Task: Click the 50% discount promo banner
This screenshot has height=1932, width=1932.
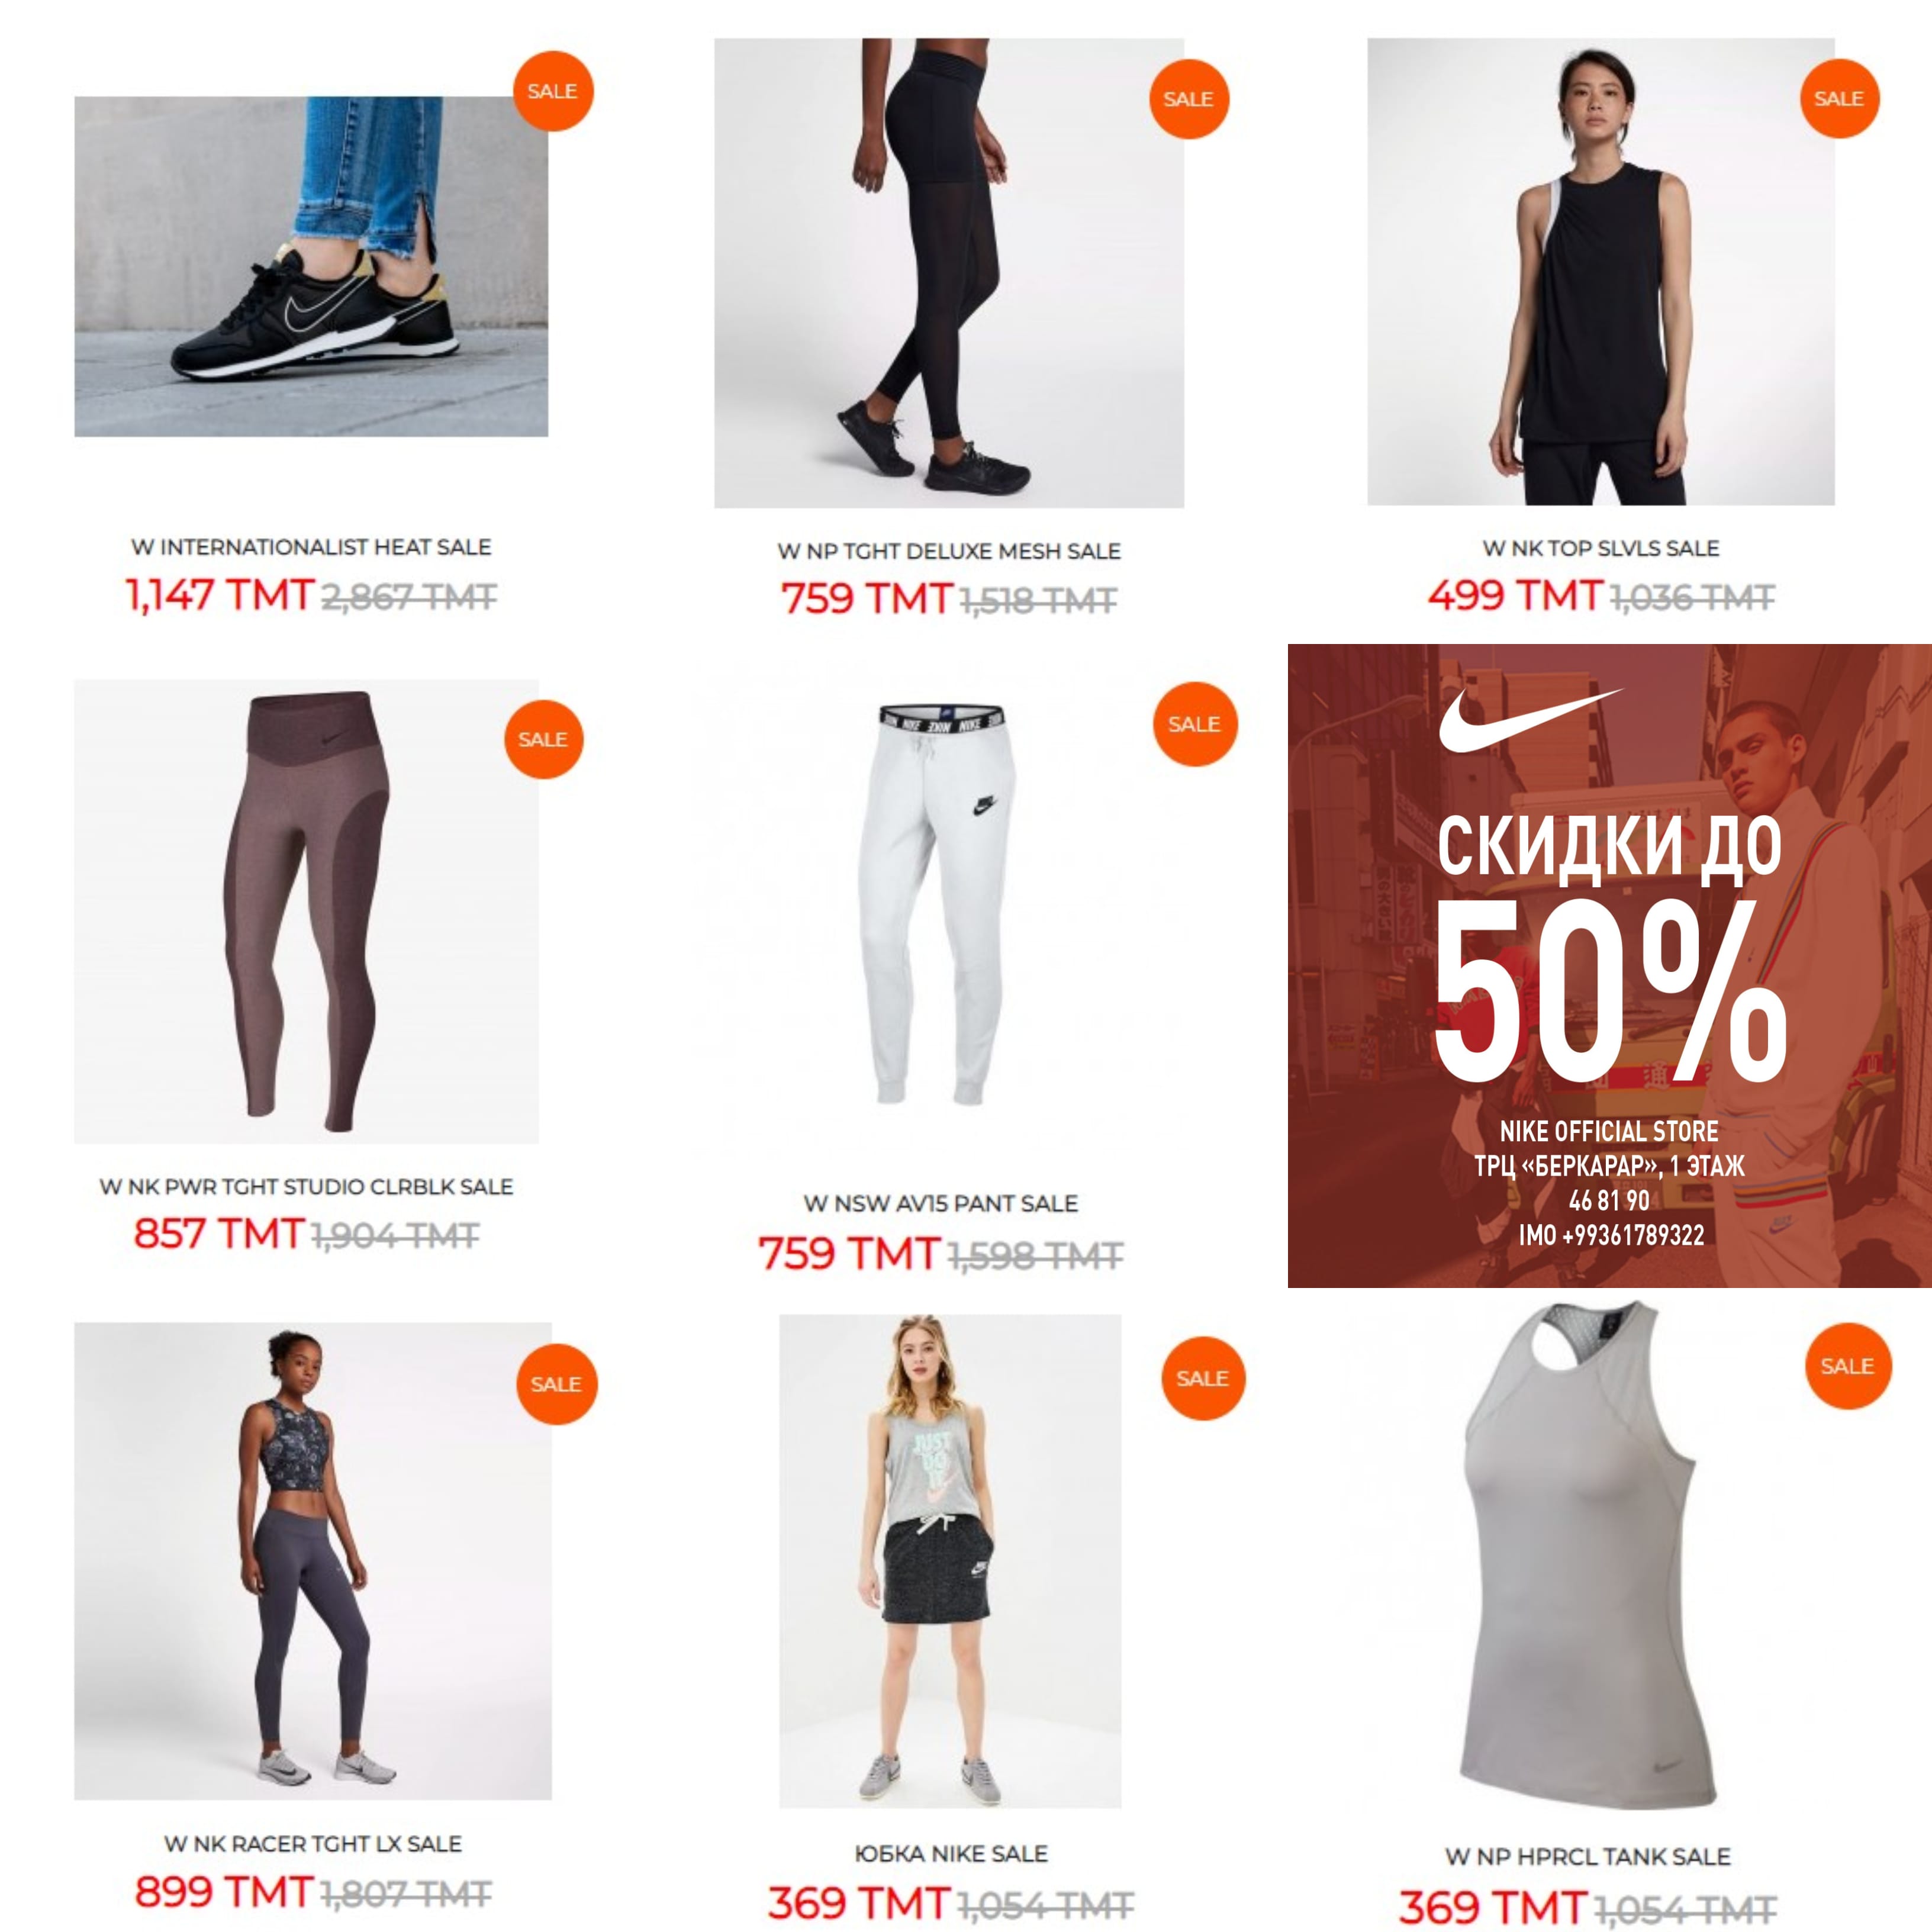Action: click(x=1609, y=966)
